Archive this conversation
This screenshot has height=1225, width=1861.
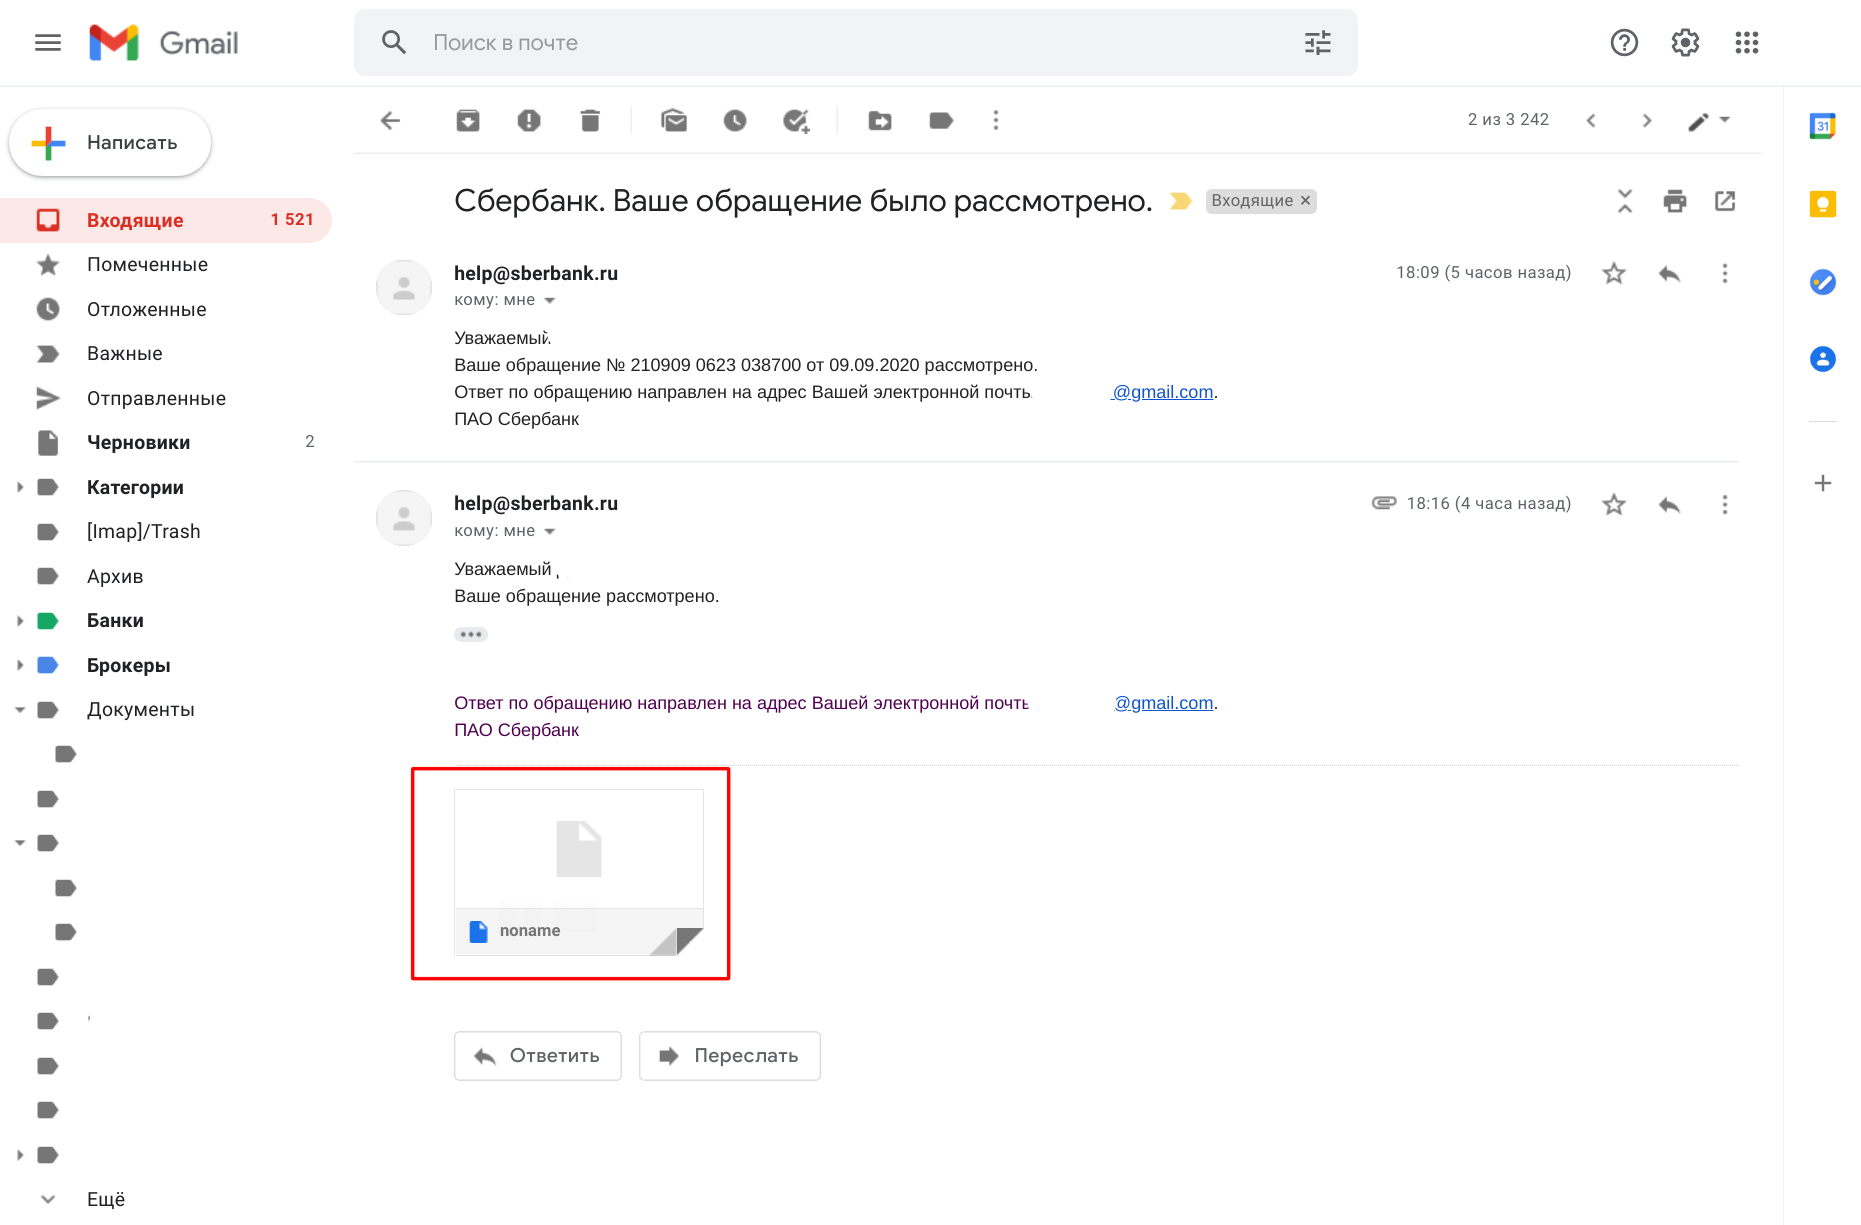click(468, 121)
